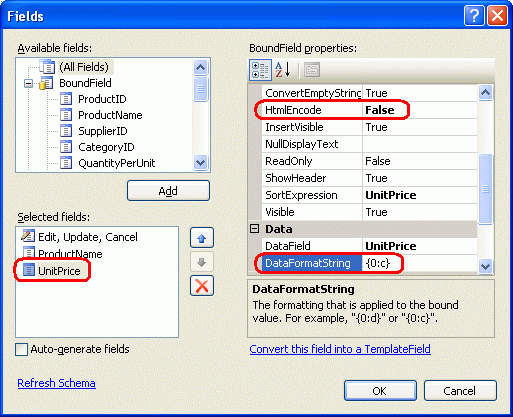The height and width of the screenshot is (417, 513).
Task: Select Edit, Update, Cancel in selected fields
Action: point(88,237)
